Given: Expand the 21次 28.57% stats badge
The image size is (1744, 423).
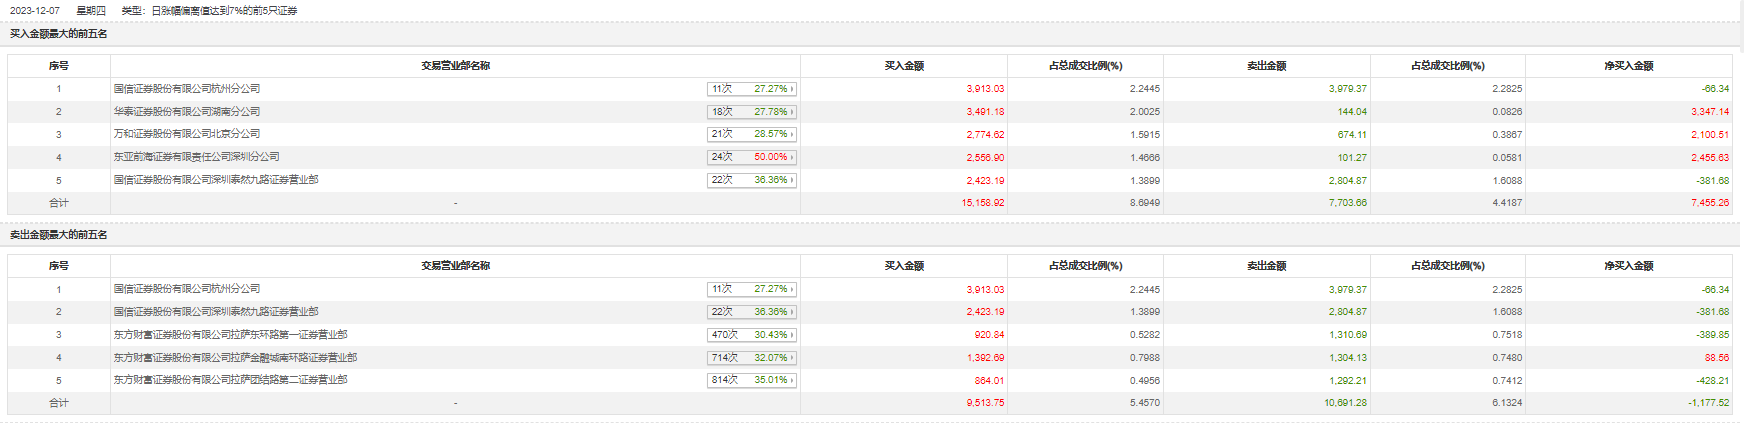Looking at the screenshot, I should coord(752,134).
